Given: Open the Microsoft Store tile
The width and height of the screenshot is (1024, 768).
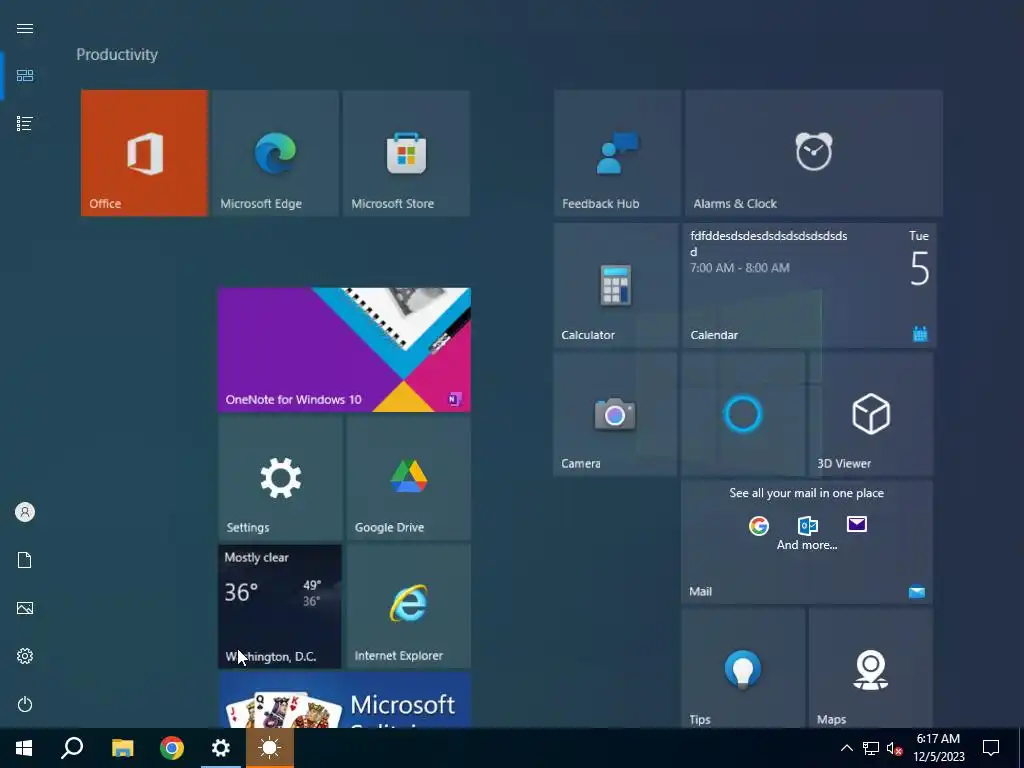Looking at the screenshot, I should (406, 153).
